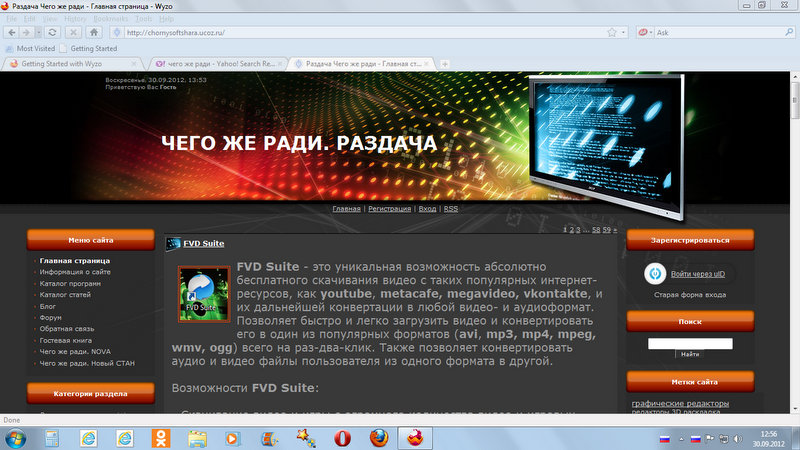Click the Найти search button
This screenshot has width=800, height=450.
690,354
